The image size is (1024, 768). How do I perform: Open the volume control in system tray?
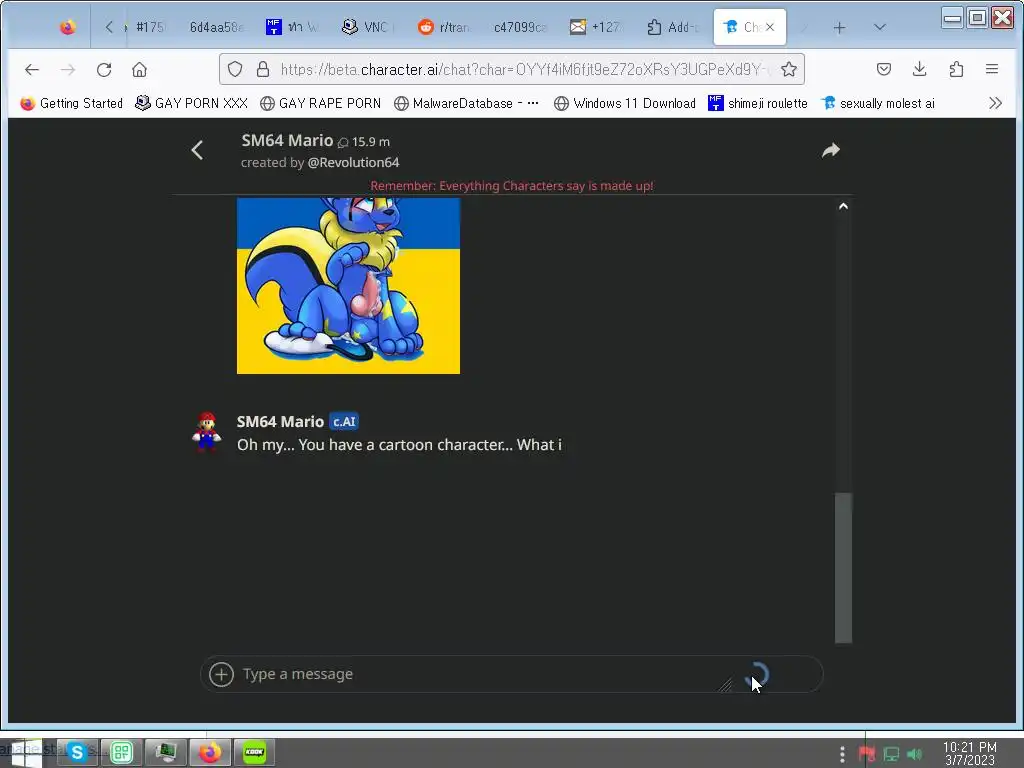(x=915, y=754)
